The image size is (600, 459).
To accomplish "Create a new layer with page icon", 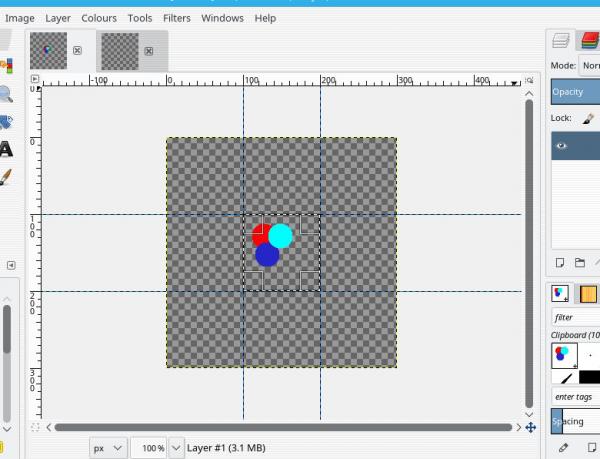I will click(x=559, y=263).
